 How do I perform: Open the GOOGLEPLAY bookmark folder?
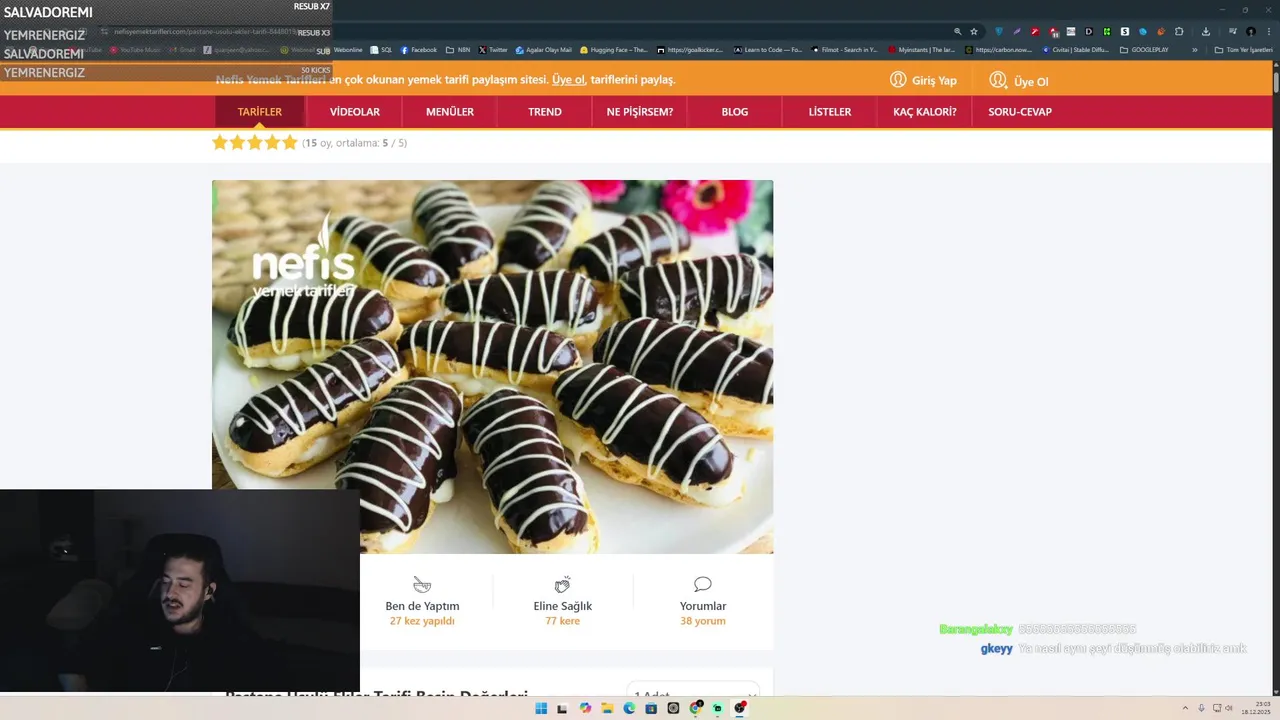[1144, 49]
